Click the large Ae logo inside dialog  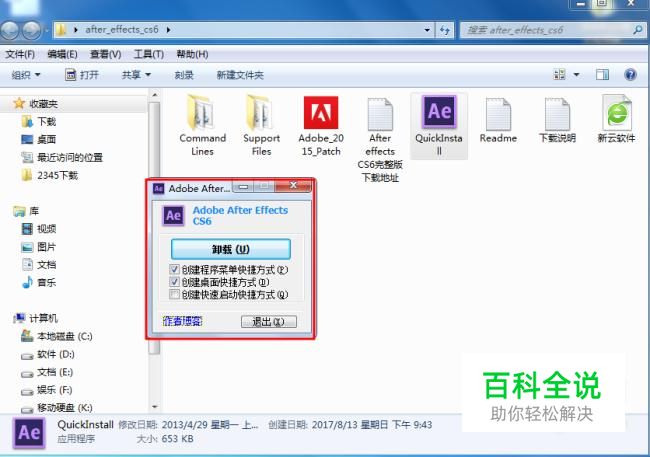pos(173,216)
